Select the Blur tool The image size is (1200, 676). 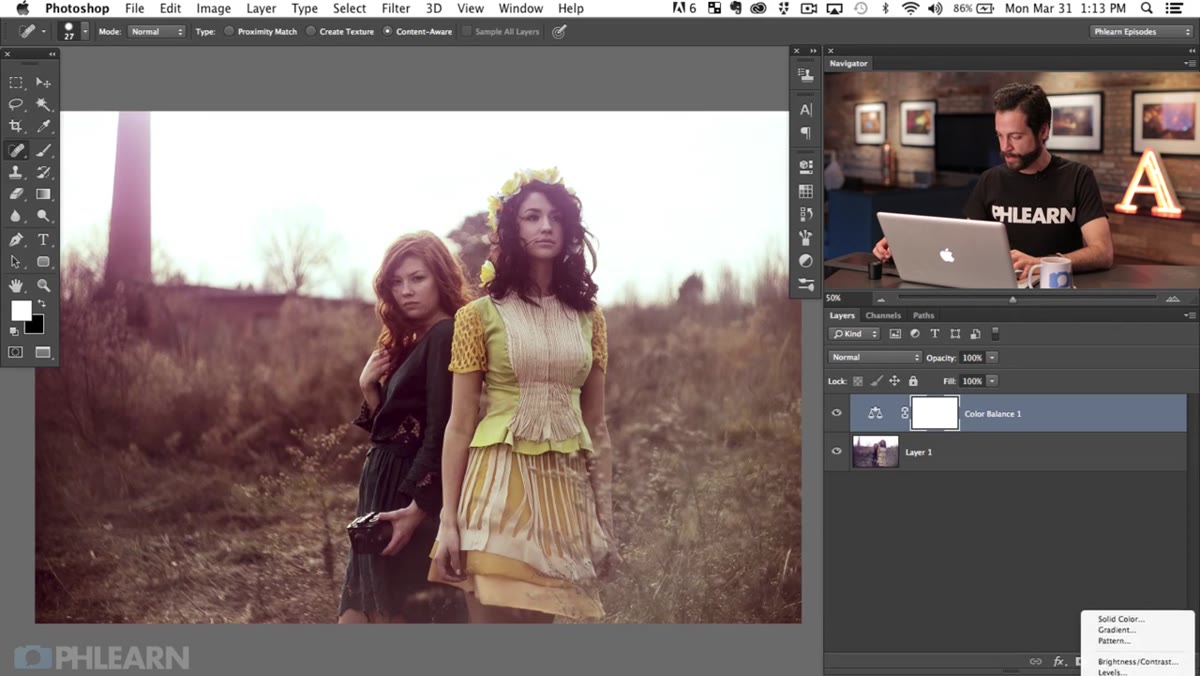point(16,216)
